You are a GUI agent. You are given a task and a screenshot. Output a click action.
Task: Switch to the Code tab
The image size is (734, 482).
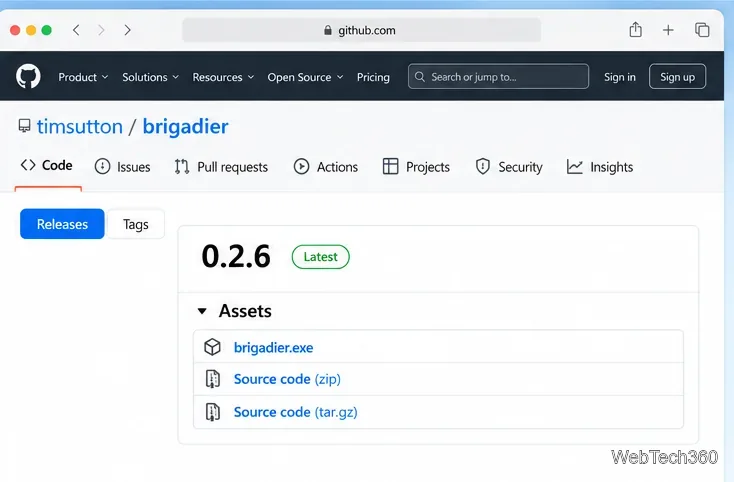(x=46, y=165)
